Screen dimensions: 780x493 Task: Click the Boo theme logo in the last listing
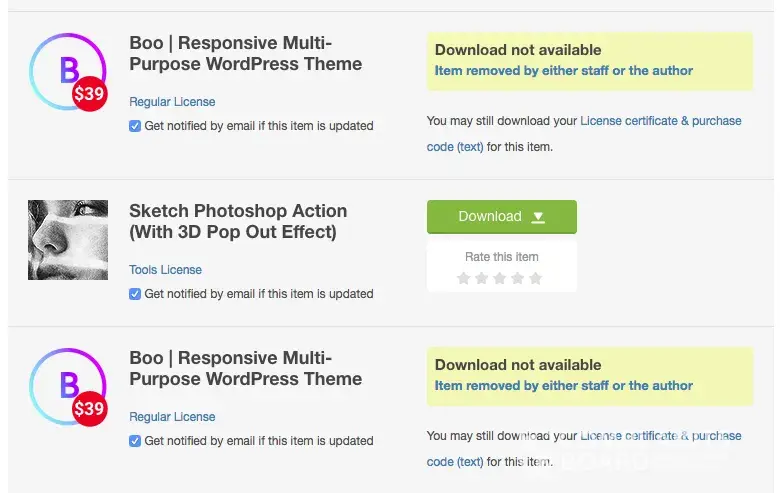click(62, 384)
